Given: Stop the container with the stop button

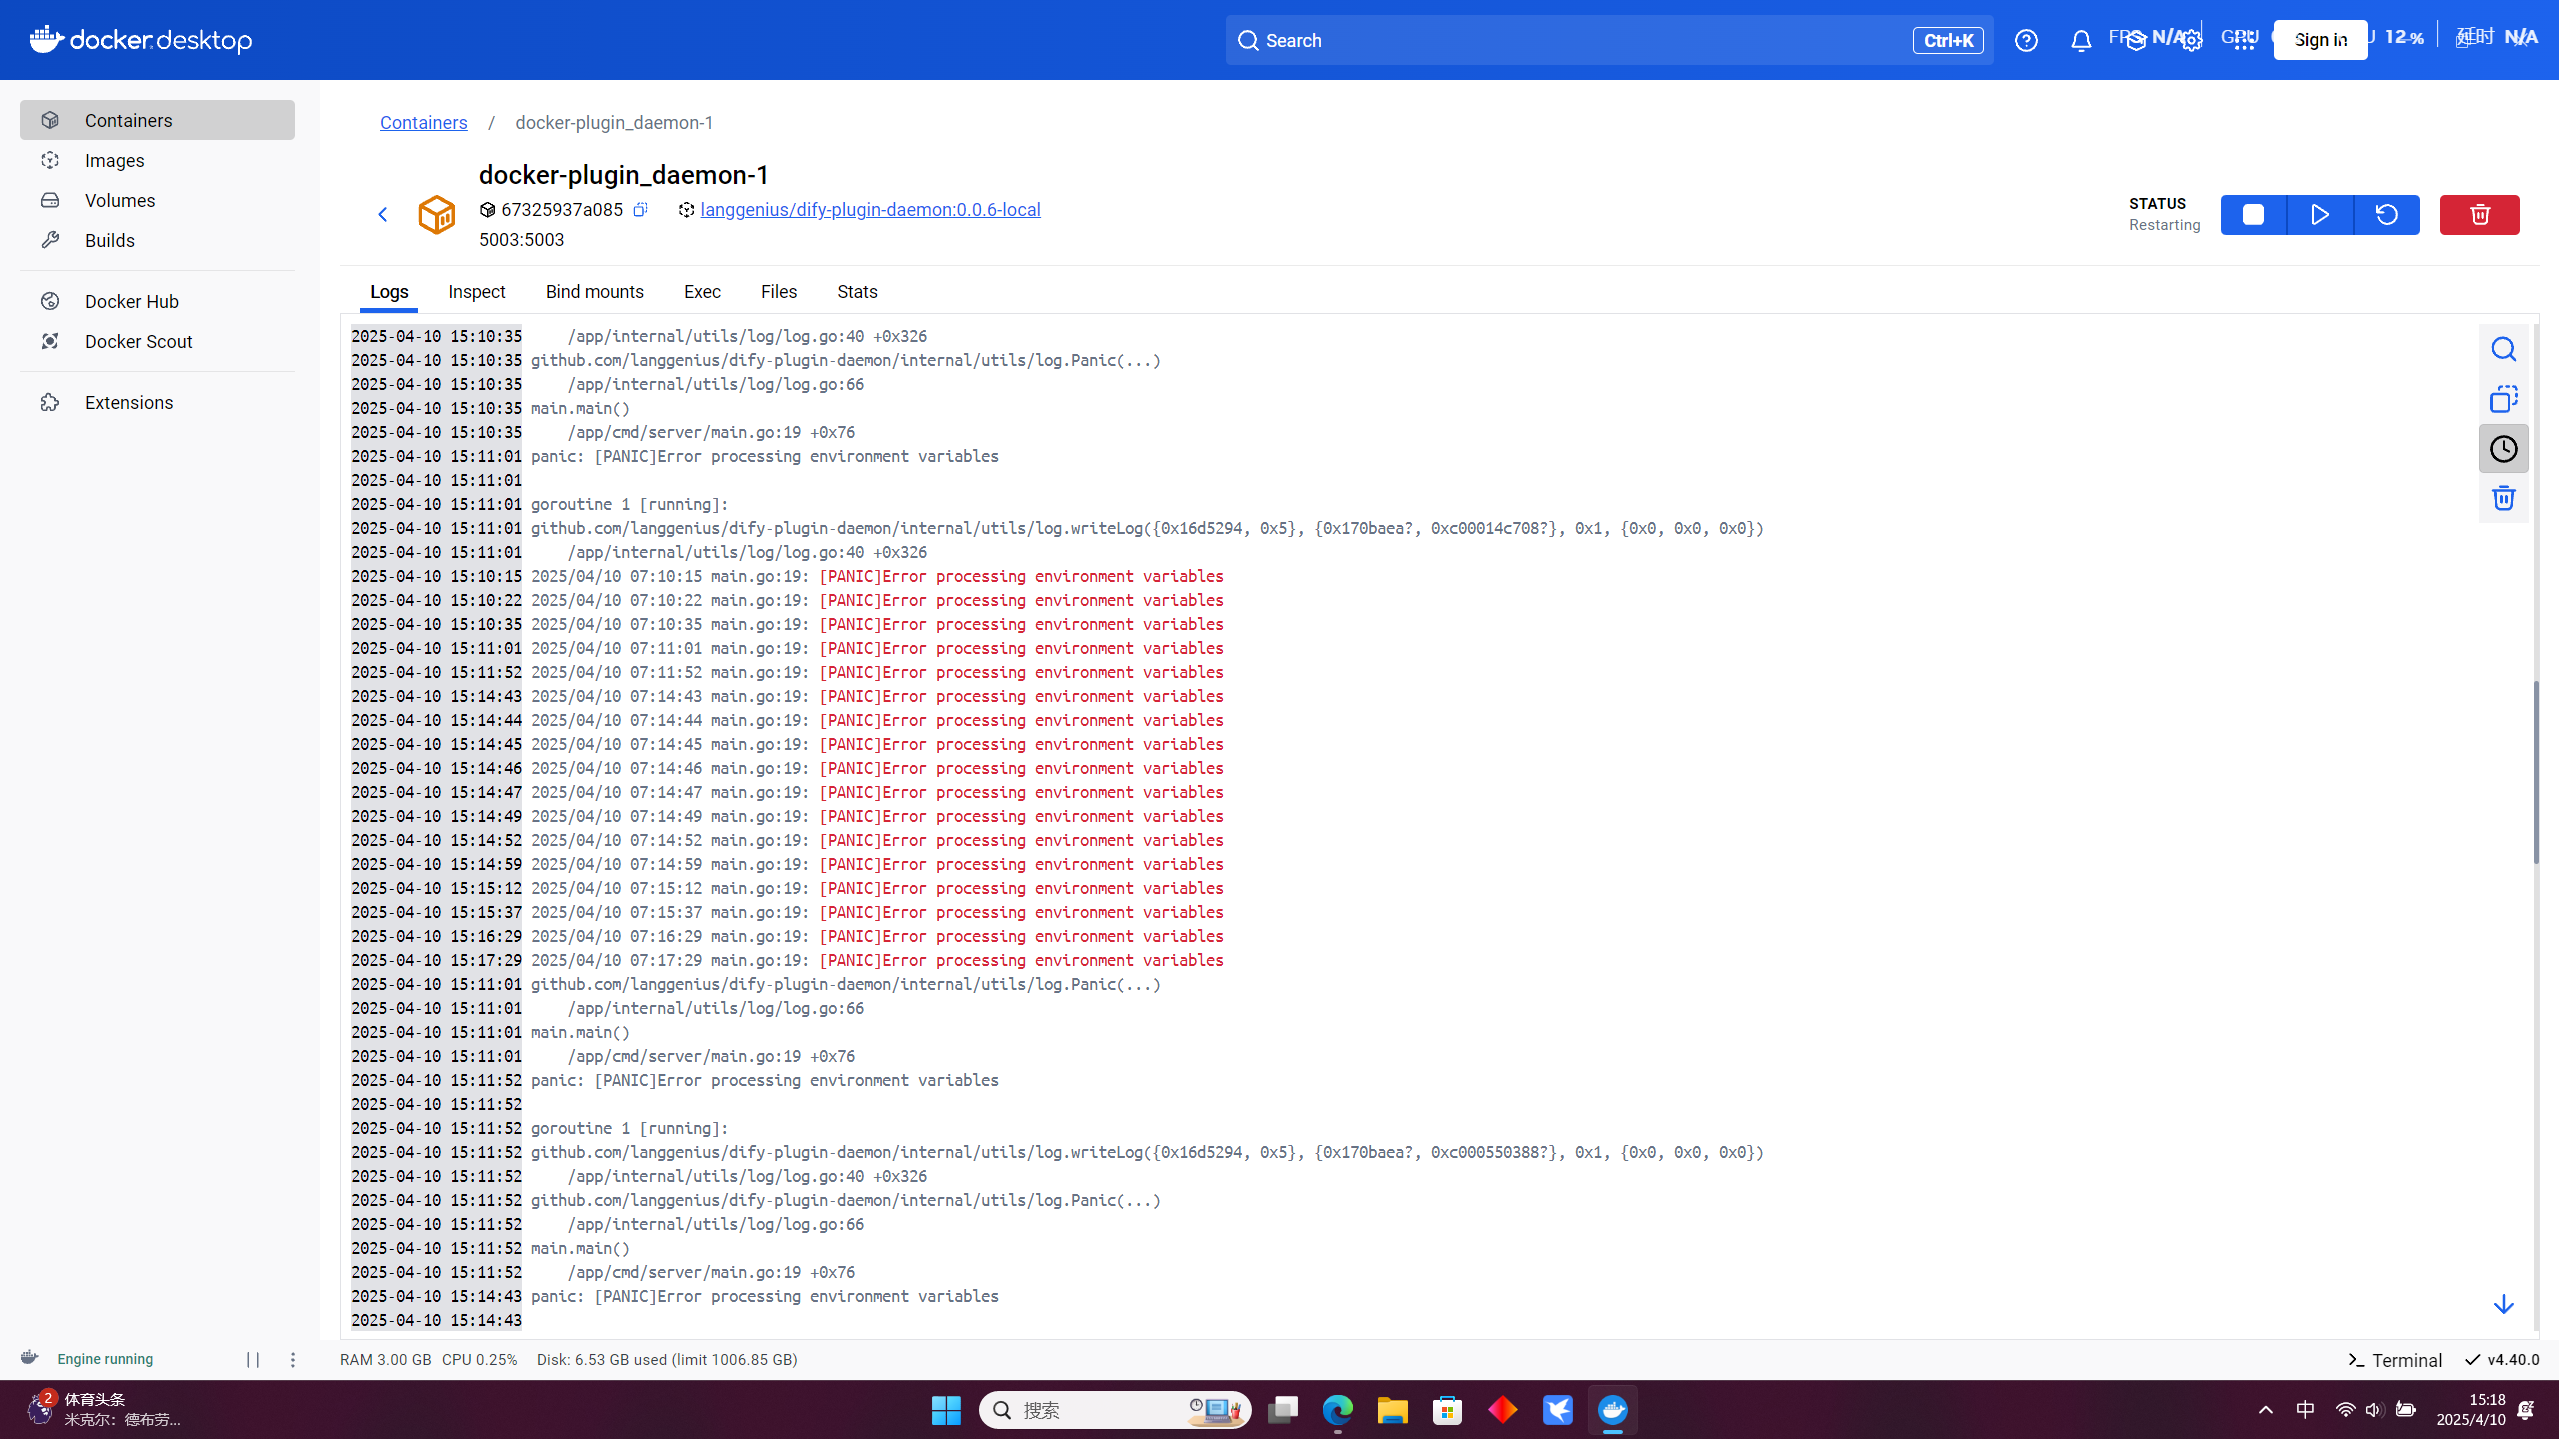Looking at the screenshot, I should click(x=2253, y=215).
